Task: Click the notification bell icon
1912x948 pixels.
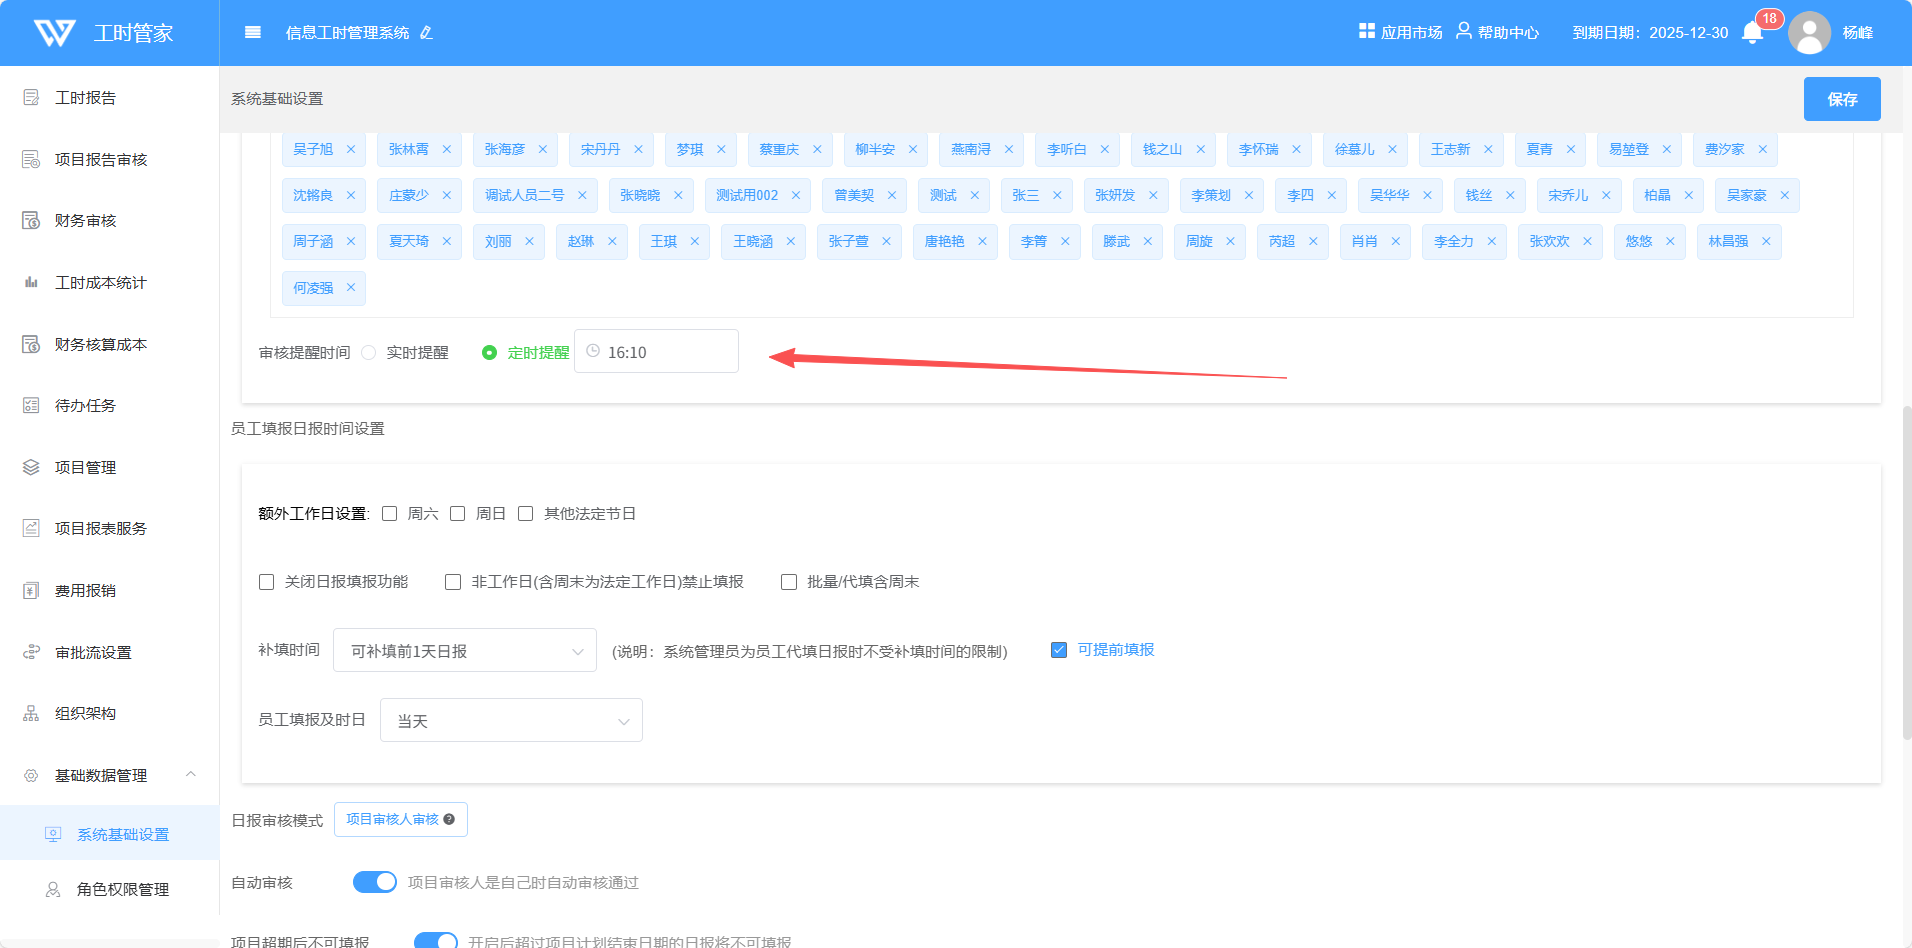Action: pos(1752,33)
